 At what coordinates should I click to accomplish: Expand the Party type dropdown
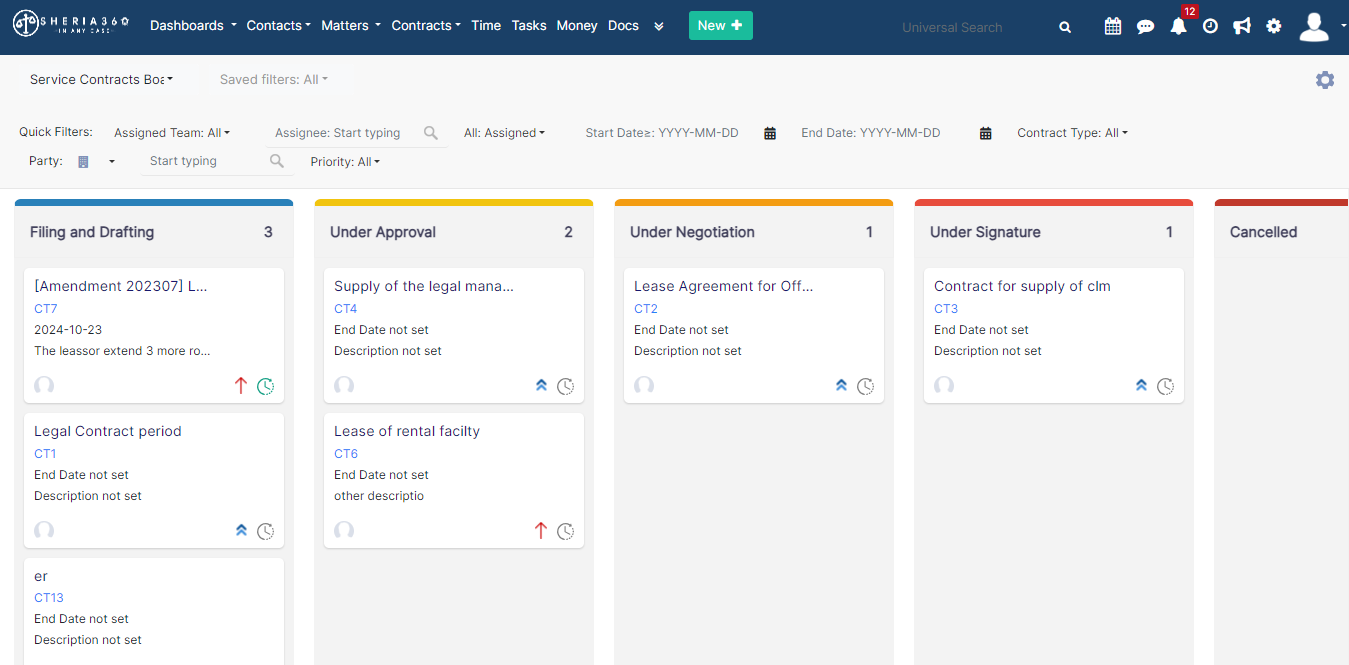(97, 162)
